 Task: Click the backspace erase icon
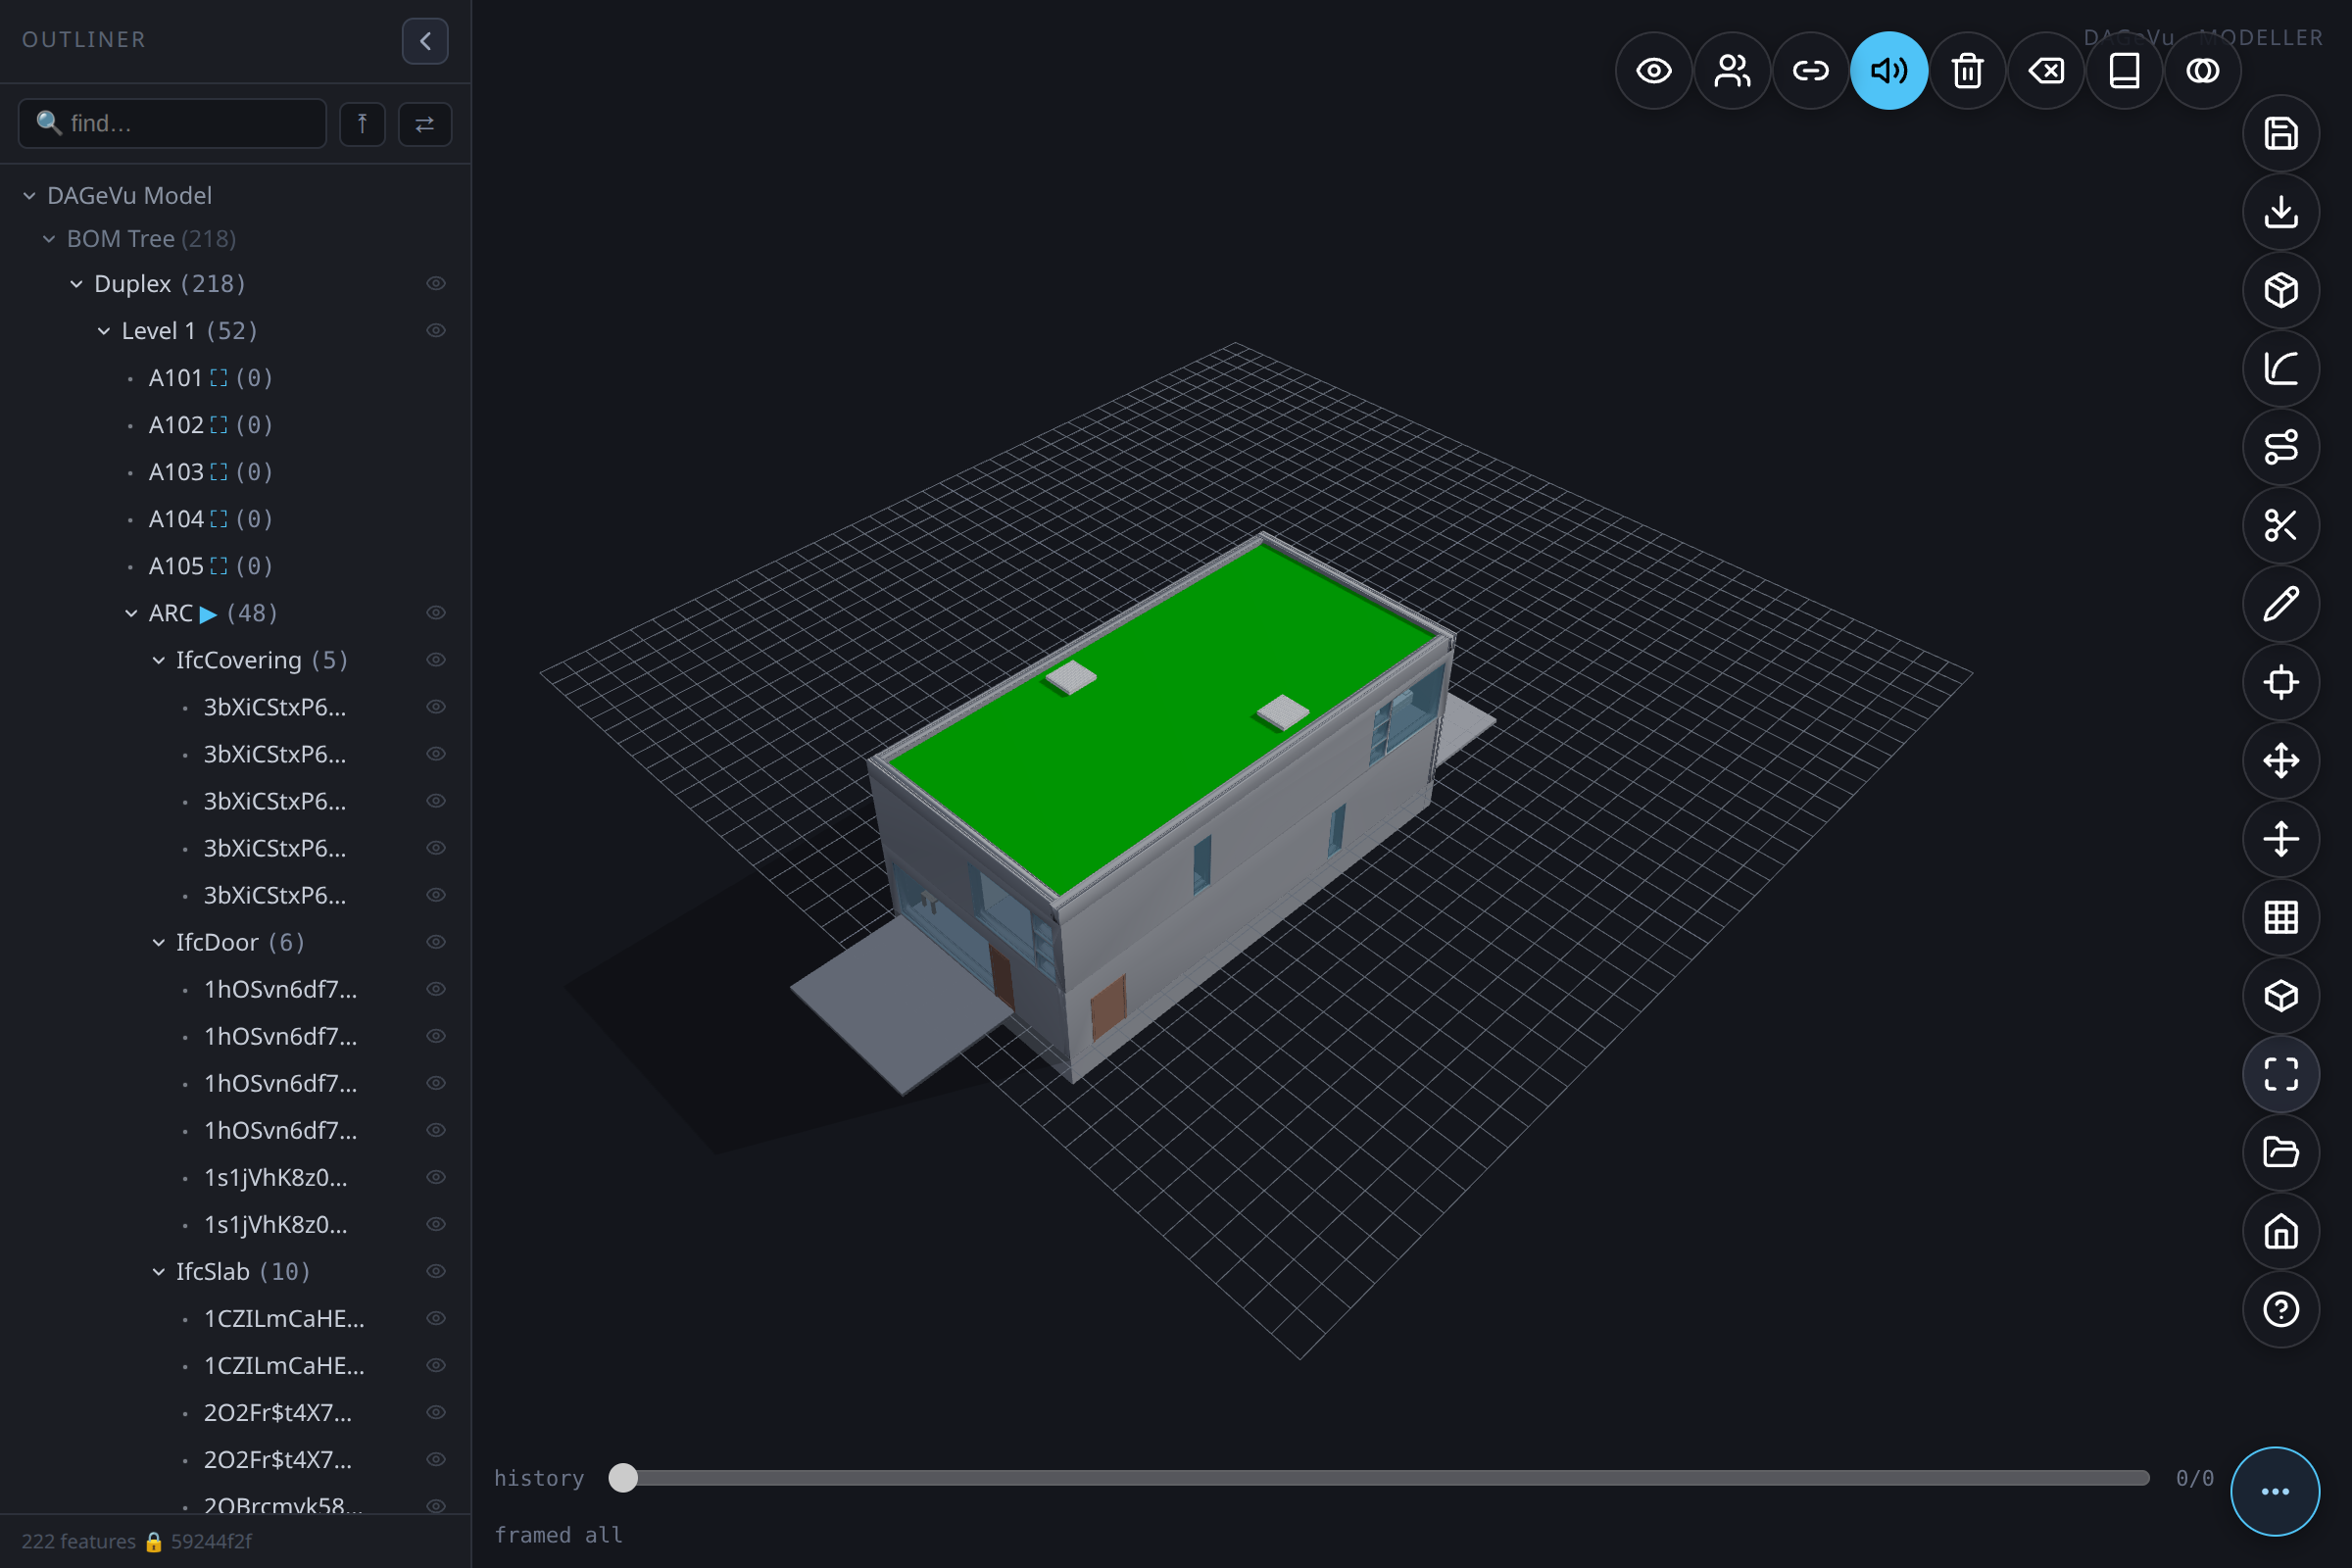pyautogui.click(x=2046, y=71)
